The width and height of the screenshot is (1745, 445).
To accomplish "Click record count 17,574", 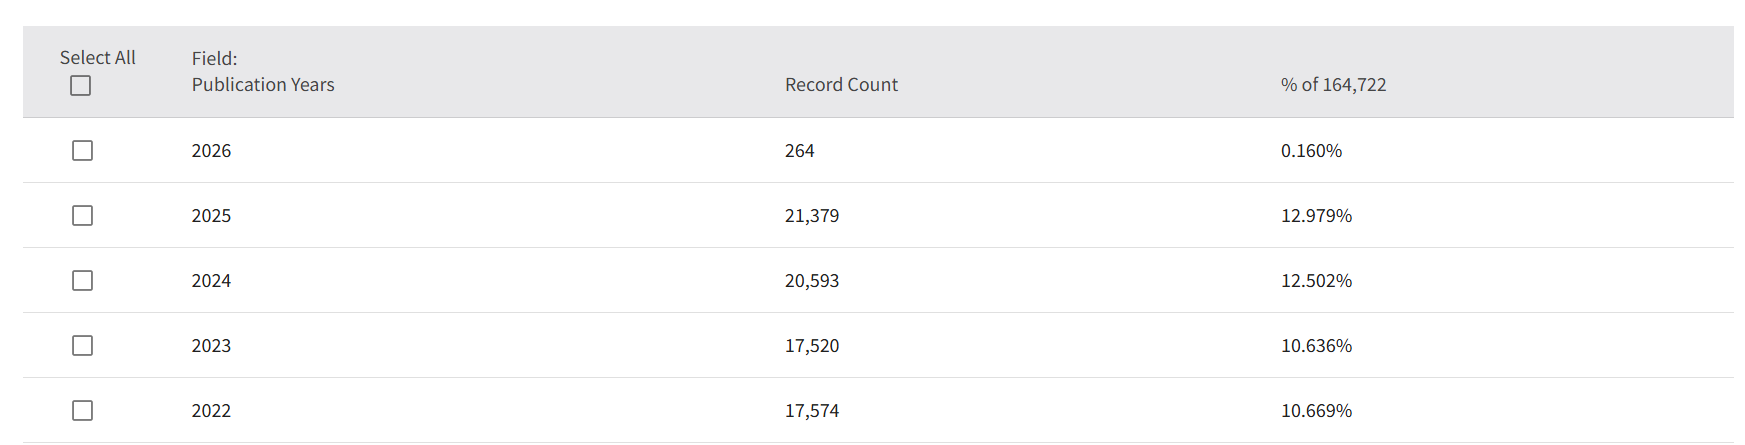I will tap(812, 411).
